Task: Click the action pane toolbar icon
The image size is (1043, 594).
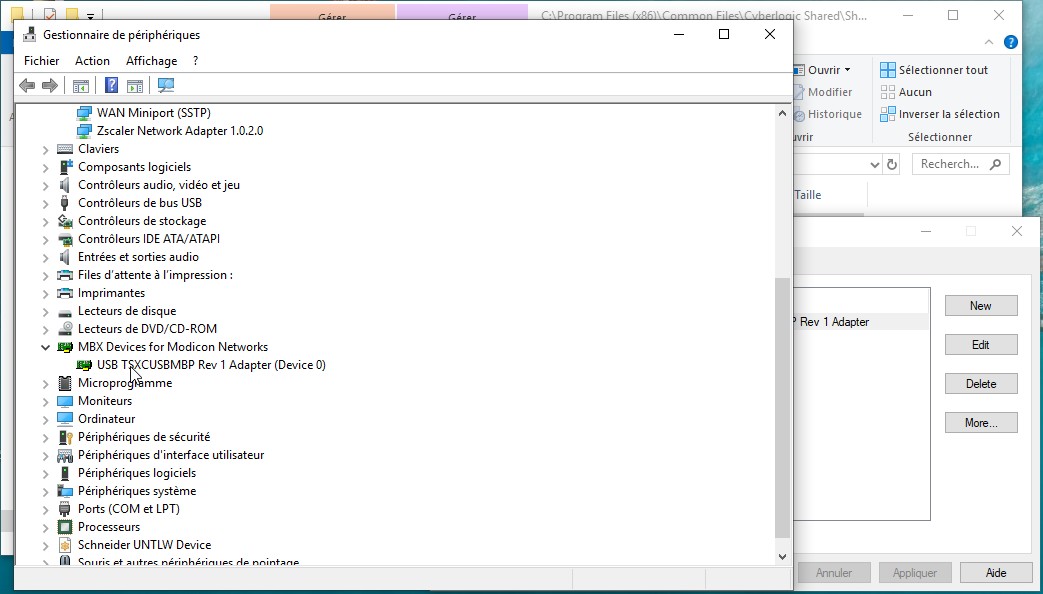Action: point(135,85)
